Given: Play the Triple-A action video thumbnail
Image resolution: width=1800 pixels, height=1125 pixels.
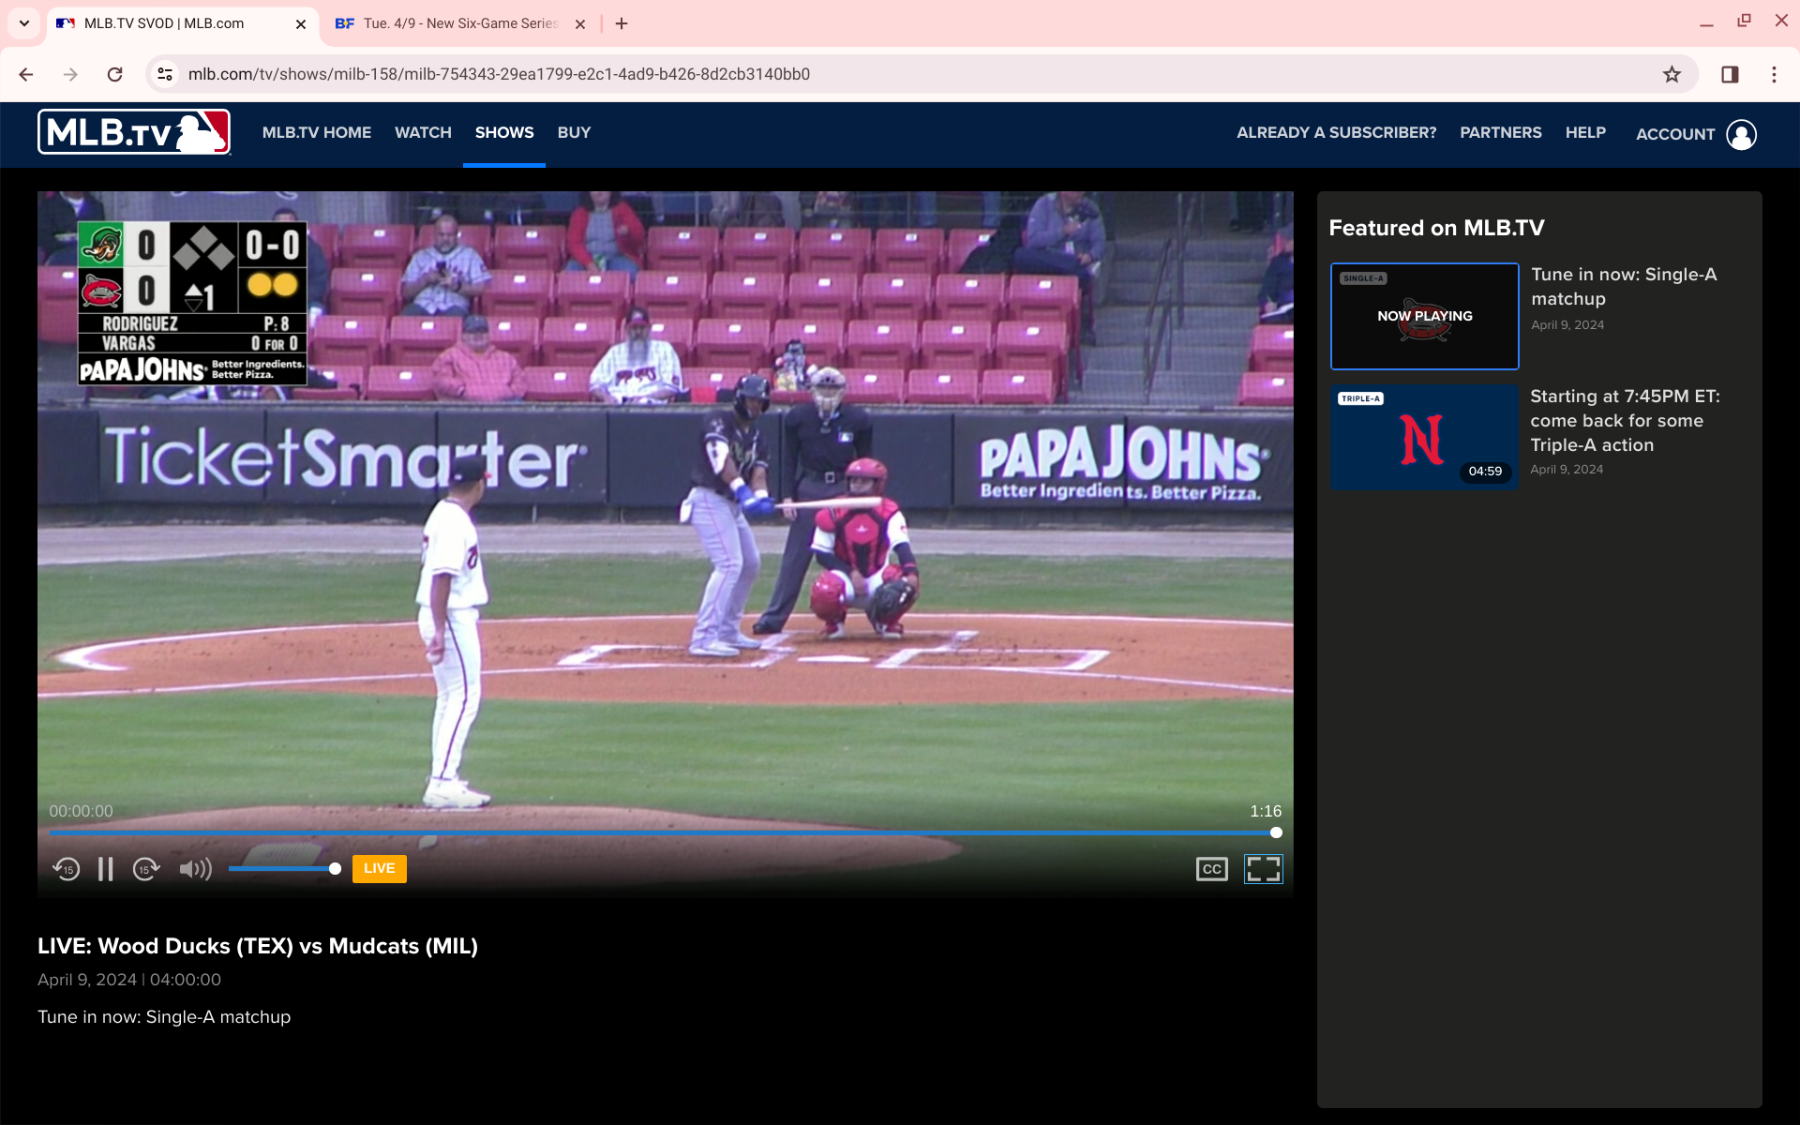Looking at the screenshot, I should click(1424, 438).
